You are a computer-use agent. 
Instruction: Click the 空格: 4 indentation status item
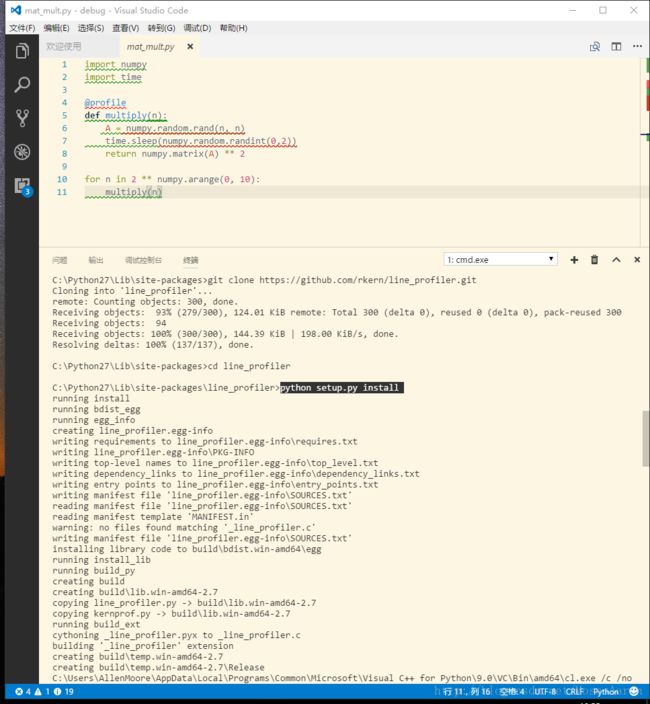point(512,692)
